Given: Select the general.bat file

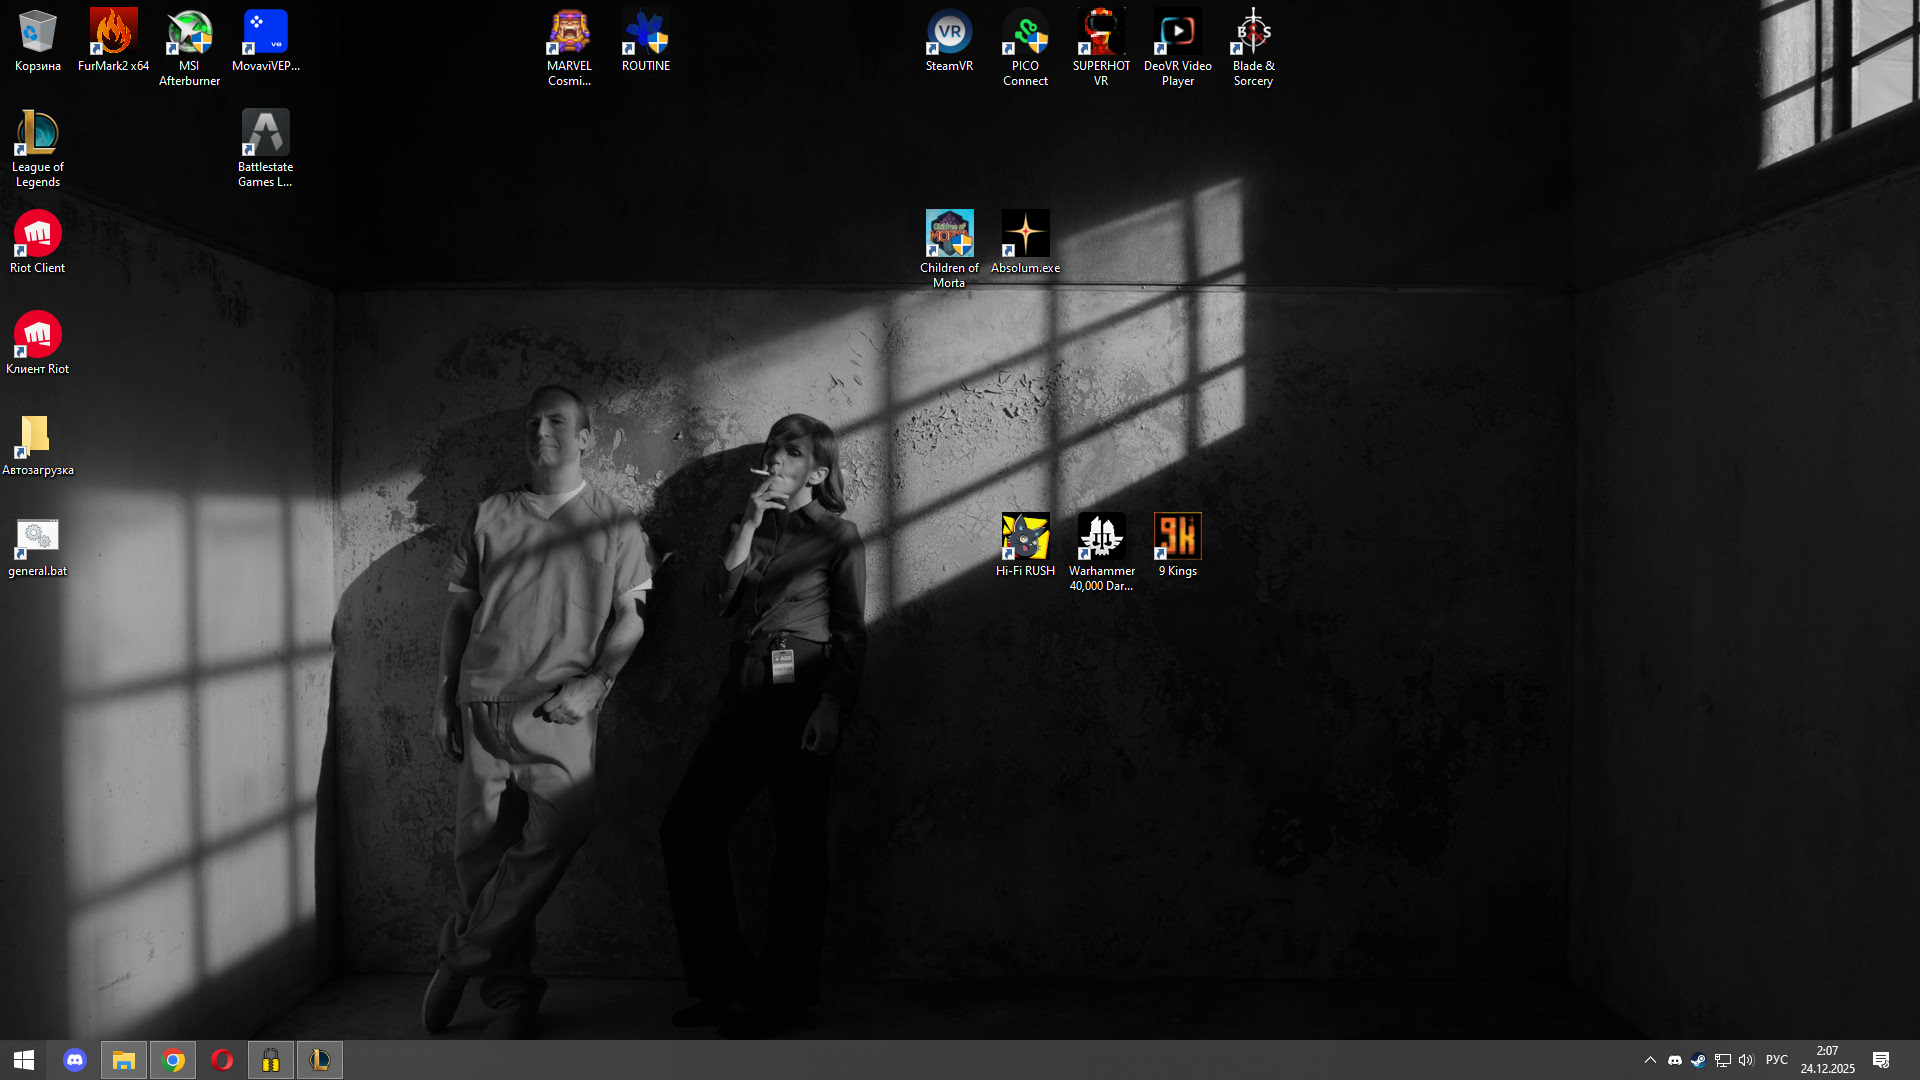Looking at the screenshot, I should [x=37, y=538].
